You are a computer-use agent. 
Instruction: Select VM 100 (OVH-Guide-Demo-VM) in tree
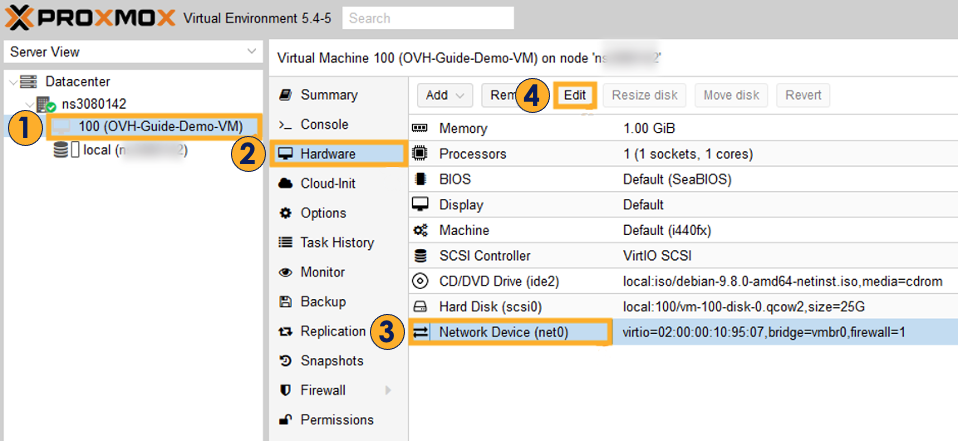tap(161, 127)
